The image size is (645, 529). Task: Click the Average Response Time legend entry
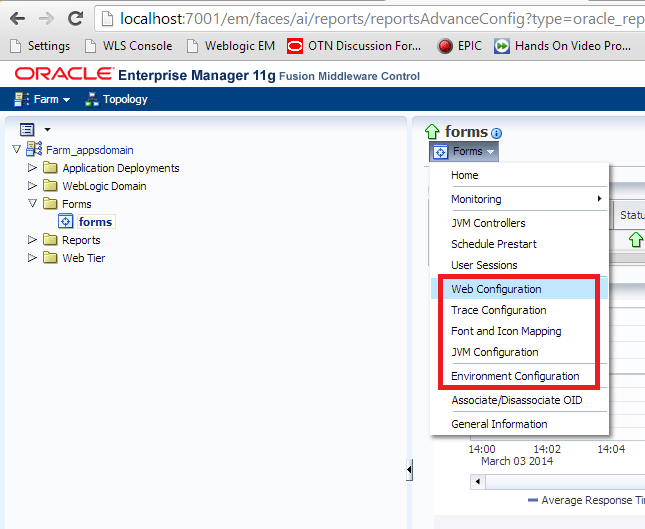pyautogui.click(x=586, y=500)
